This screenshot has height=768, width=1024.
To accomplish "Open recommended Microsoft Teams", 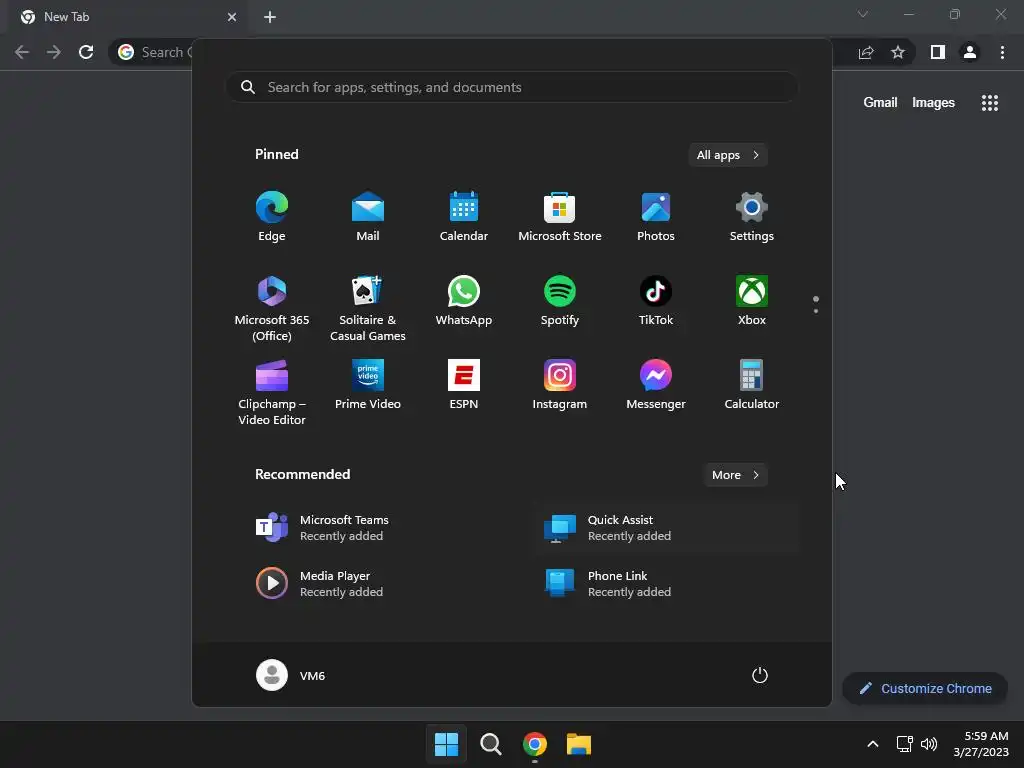I will tap(381, 528).
